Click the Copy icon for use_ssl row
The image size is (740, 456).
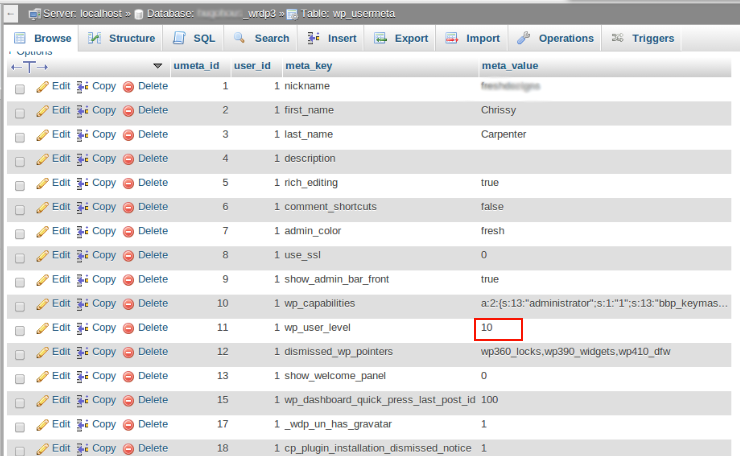coord(83,256)
